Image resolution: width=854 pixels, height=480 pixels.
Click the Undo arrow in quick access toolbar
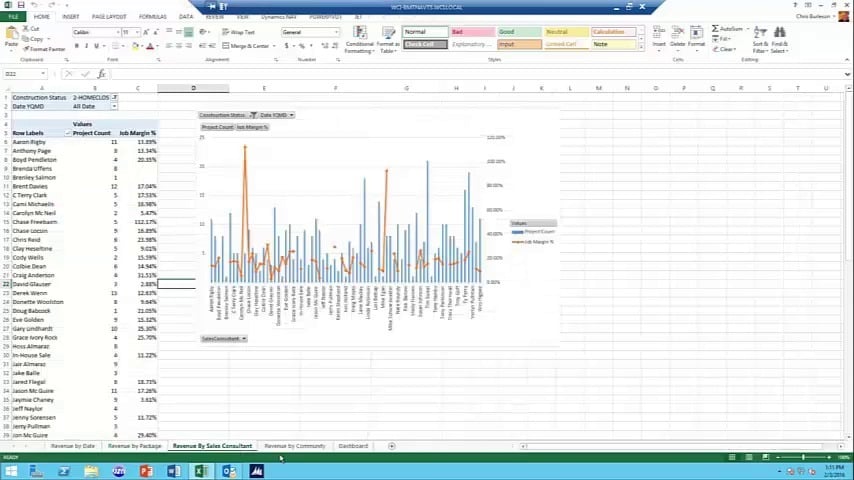click(34, 5)
